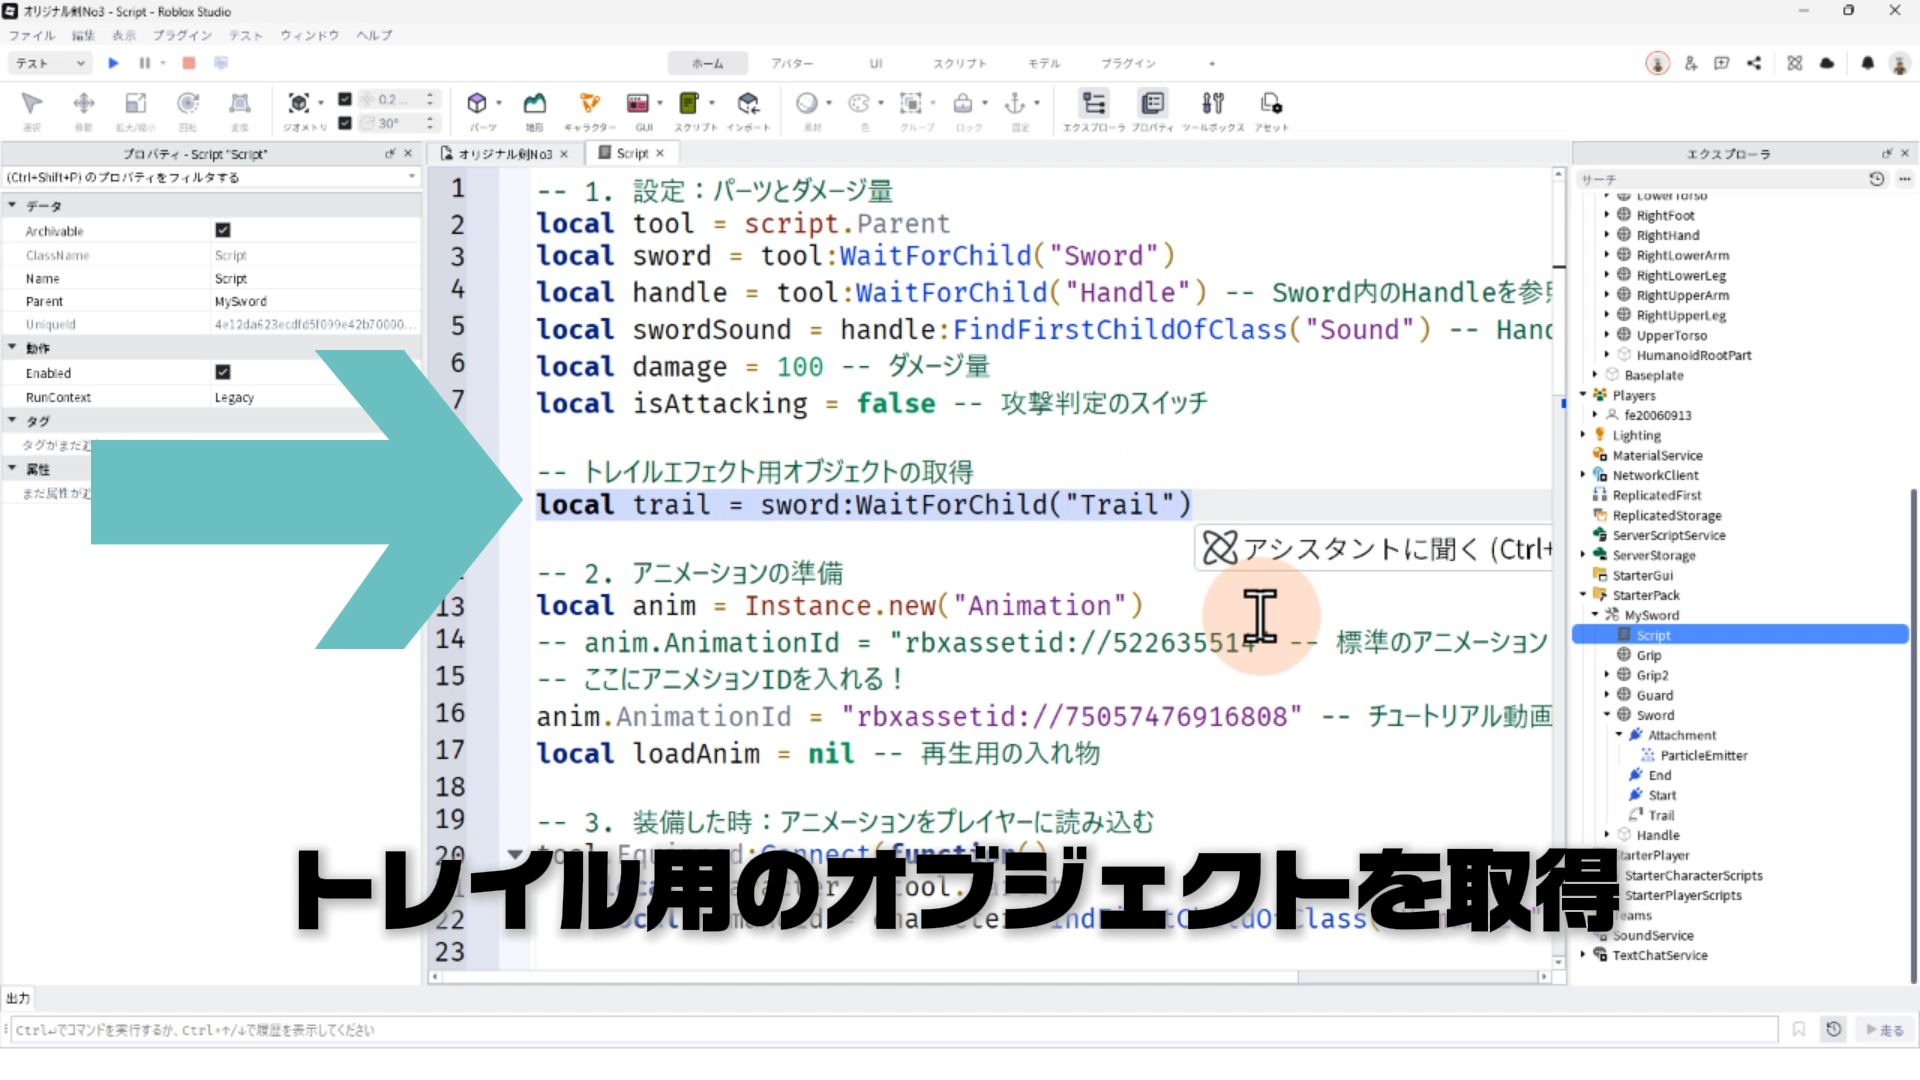Click the Terrain editor icon
The height and width of the screenshot is (1080, 1920).
pyautogui.click(x=535, y=104)
